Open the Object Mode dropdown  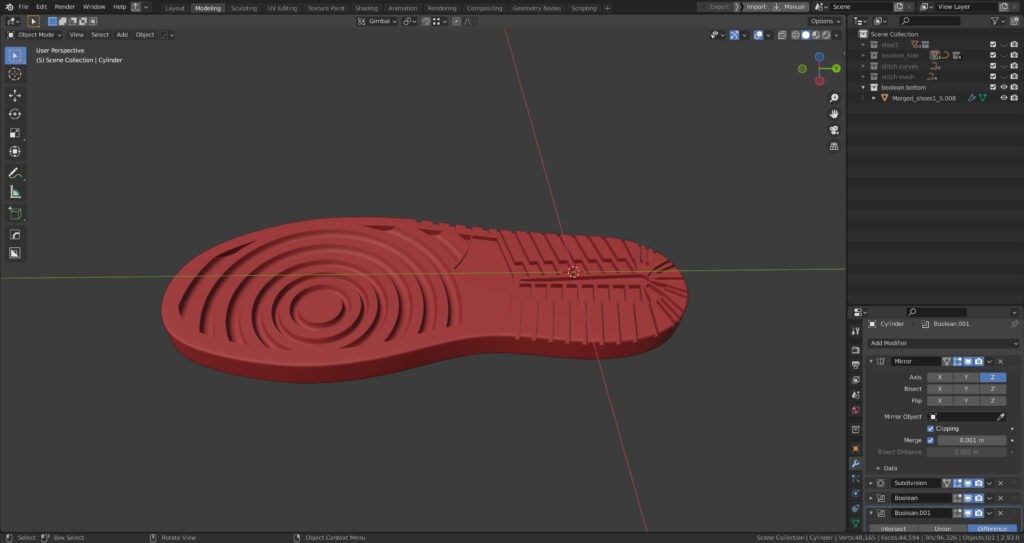click(x=35, y=35)
